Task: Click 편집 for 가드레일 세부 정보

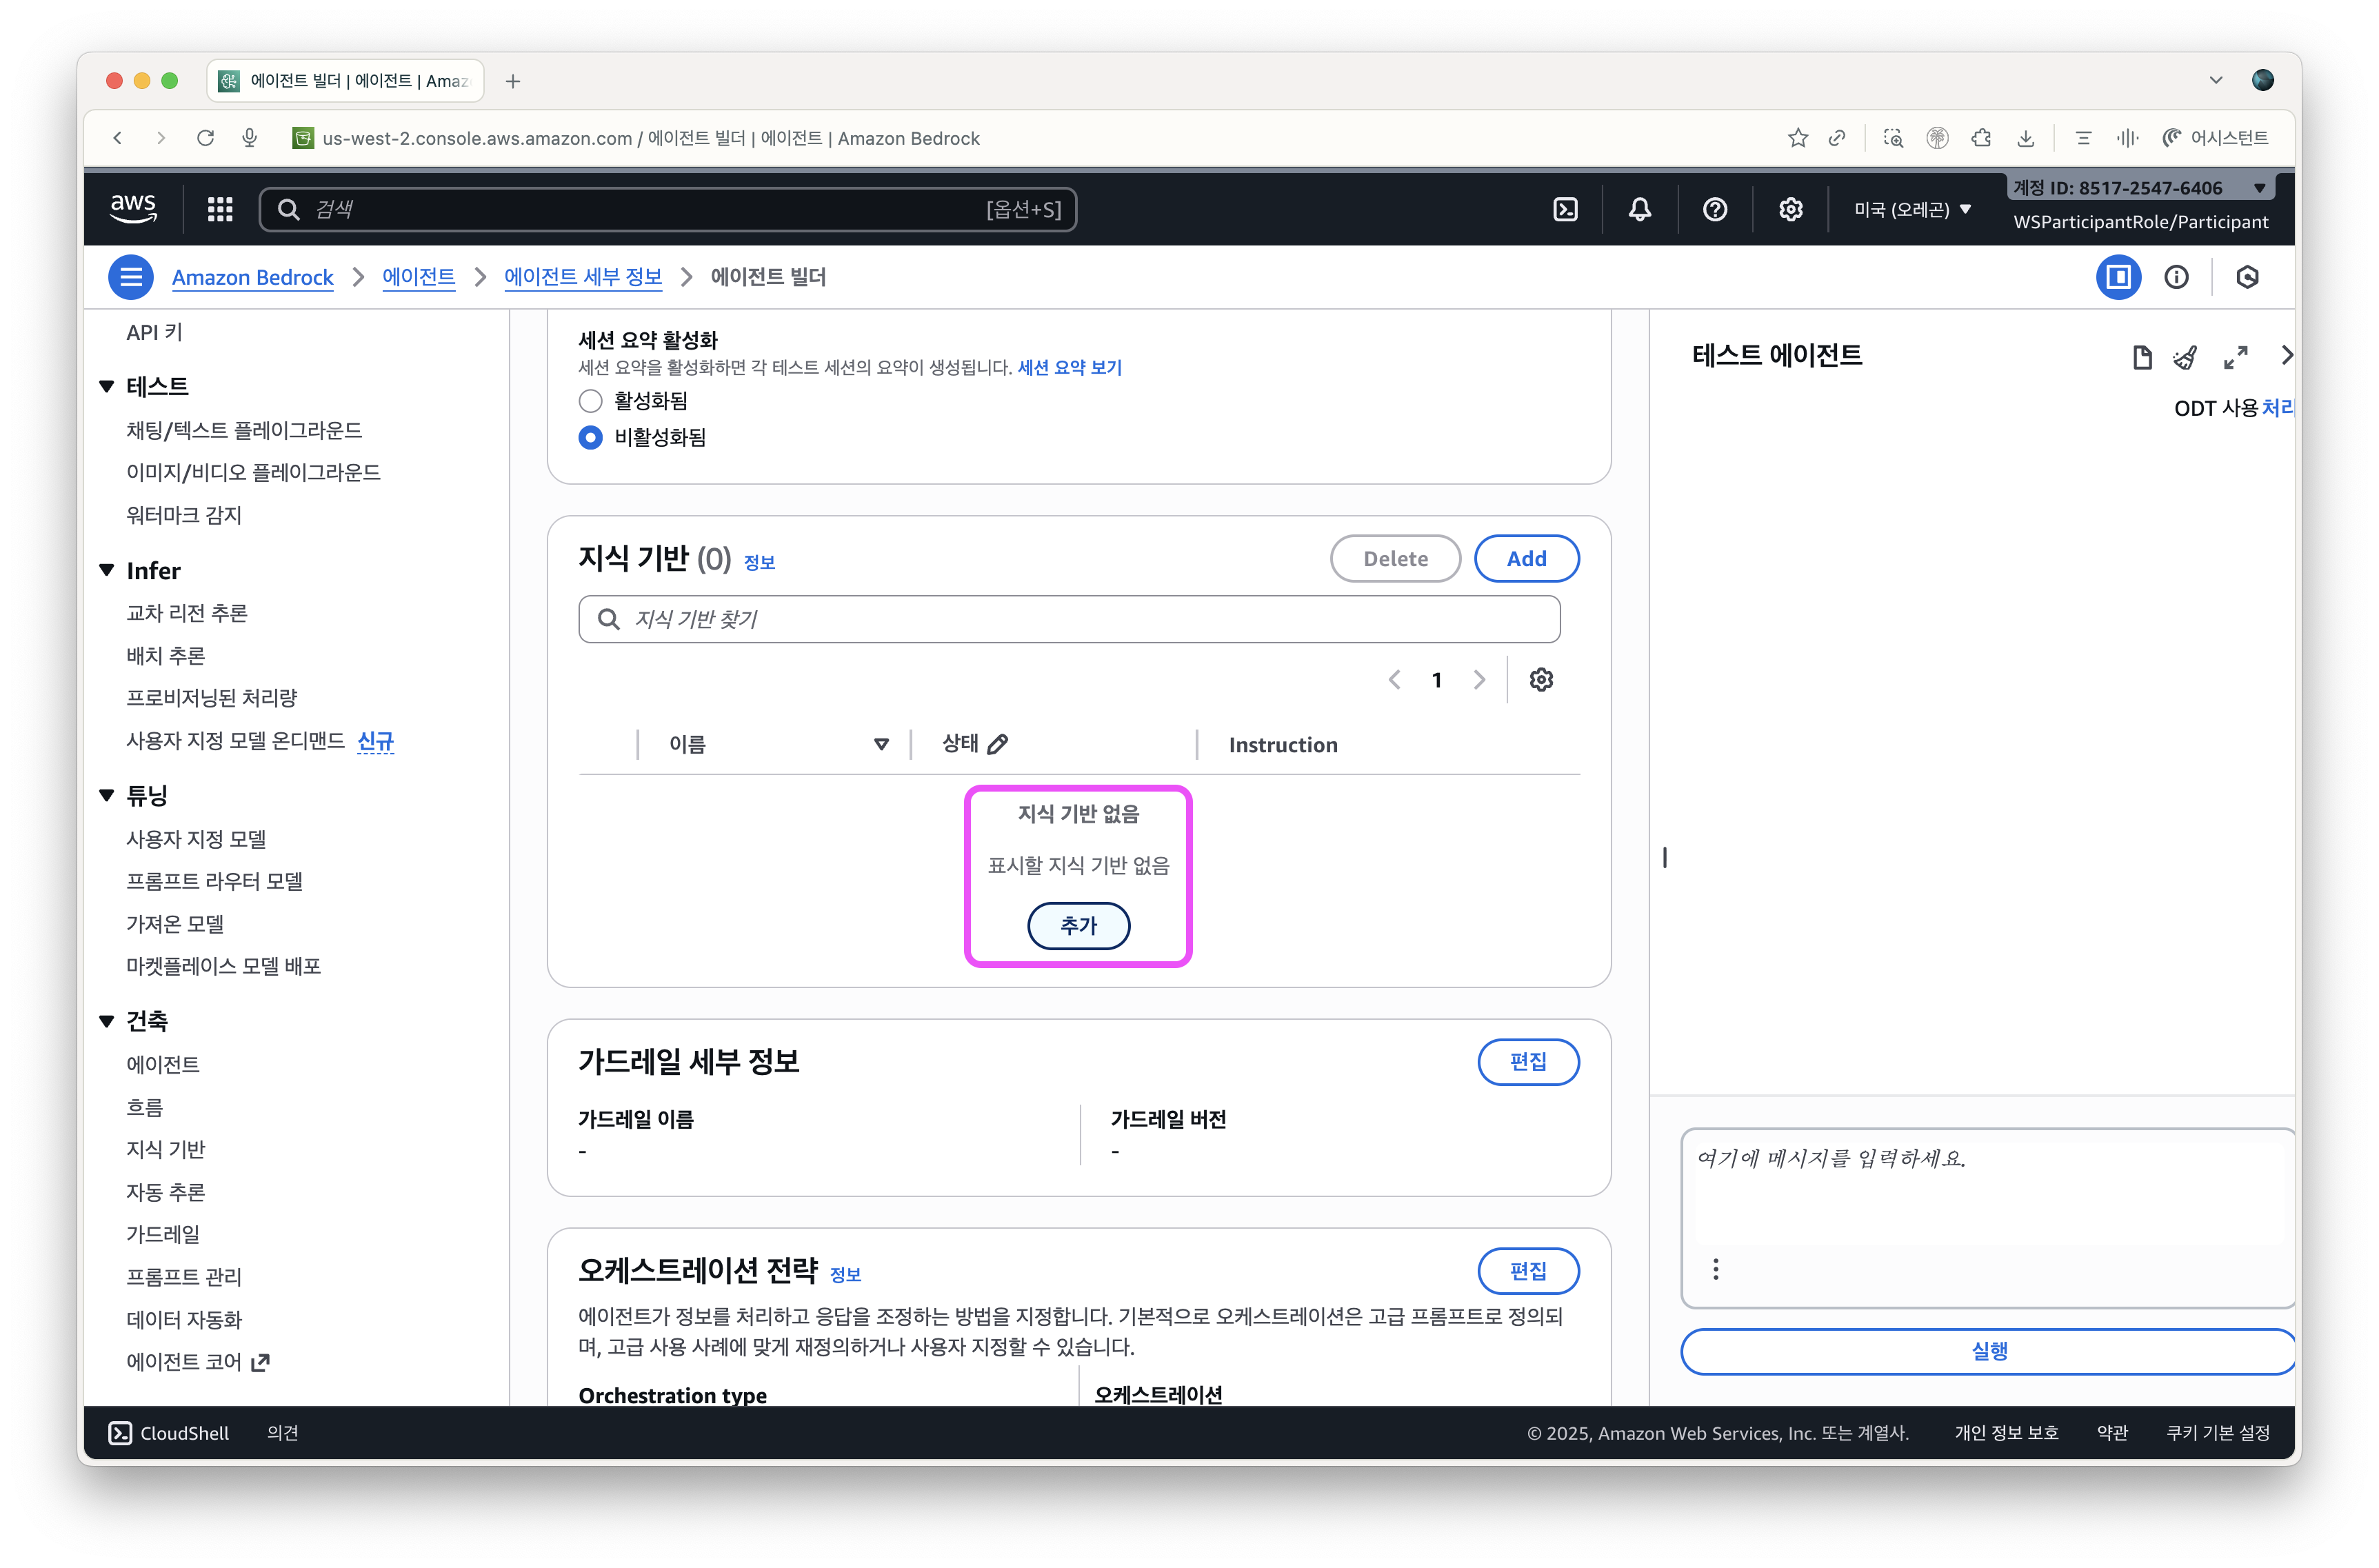Action: 1528,1062
